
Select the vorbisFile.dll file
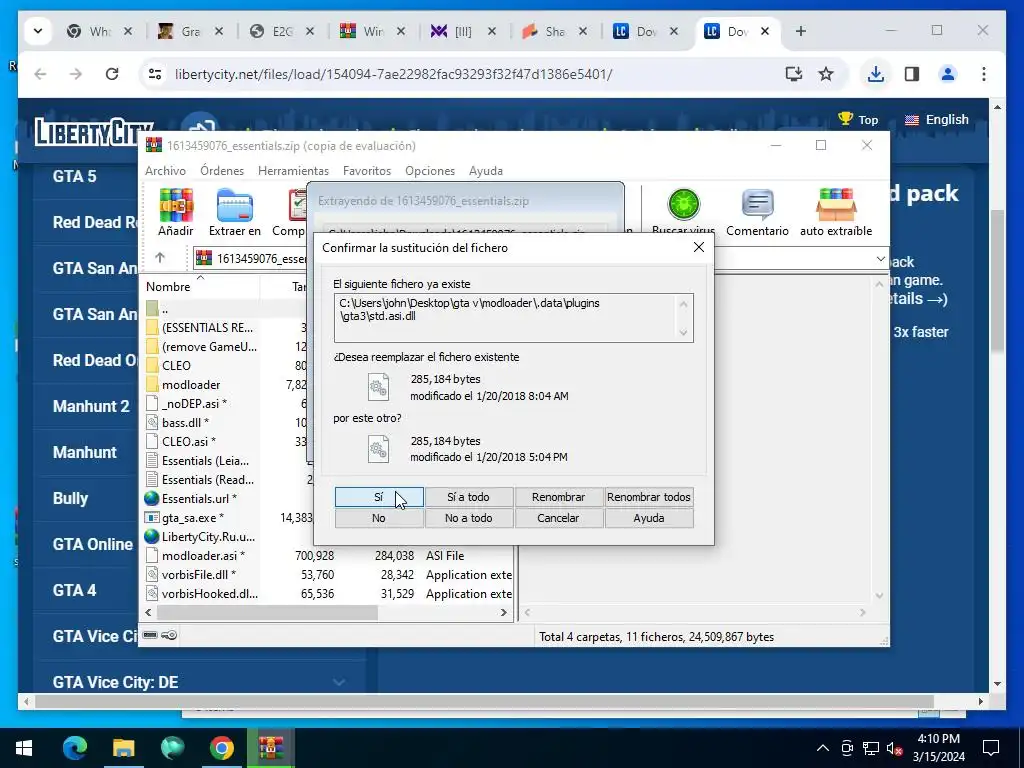click(x=199, y=575)
